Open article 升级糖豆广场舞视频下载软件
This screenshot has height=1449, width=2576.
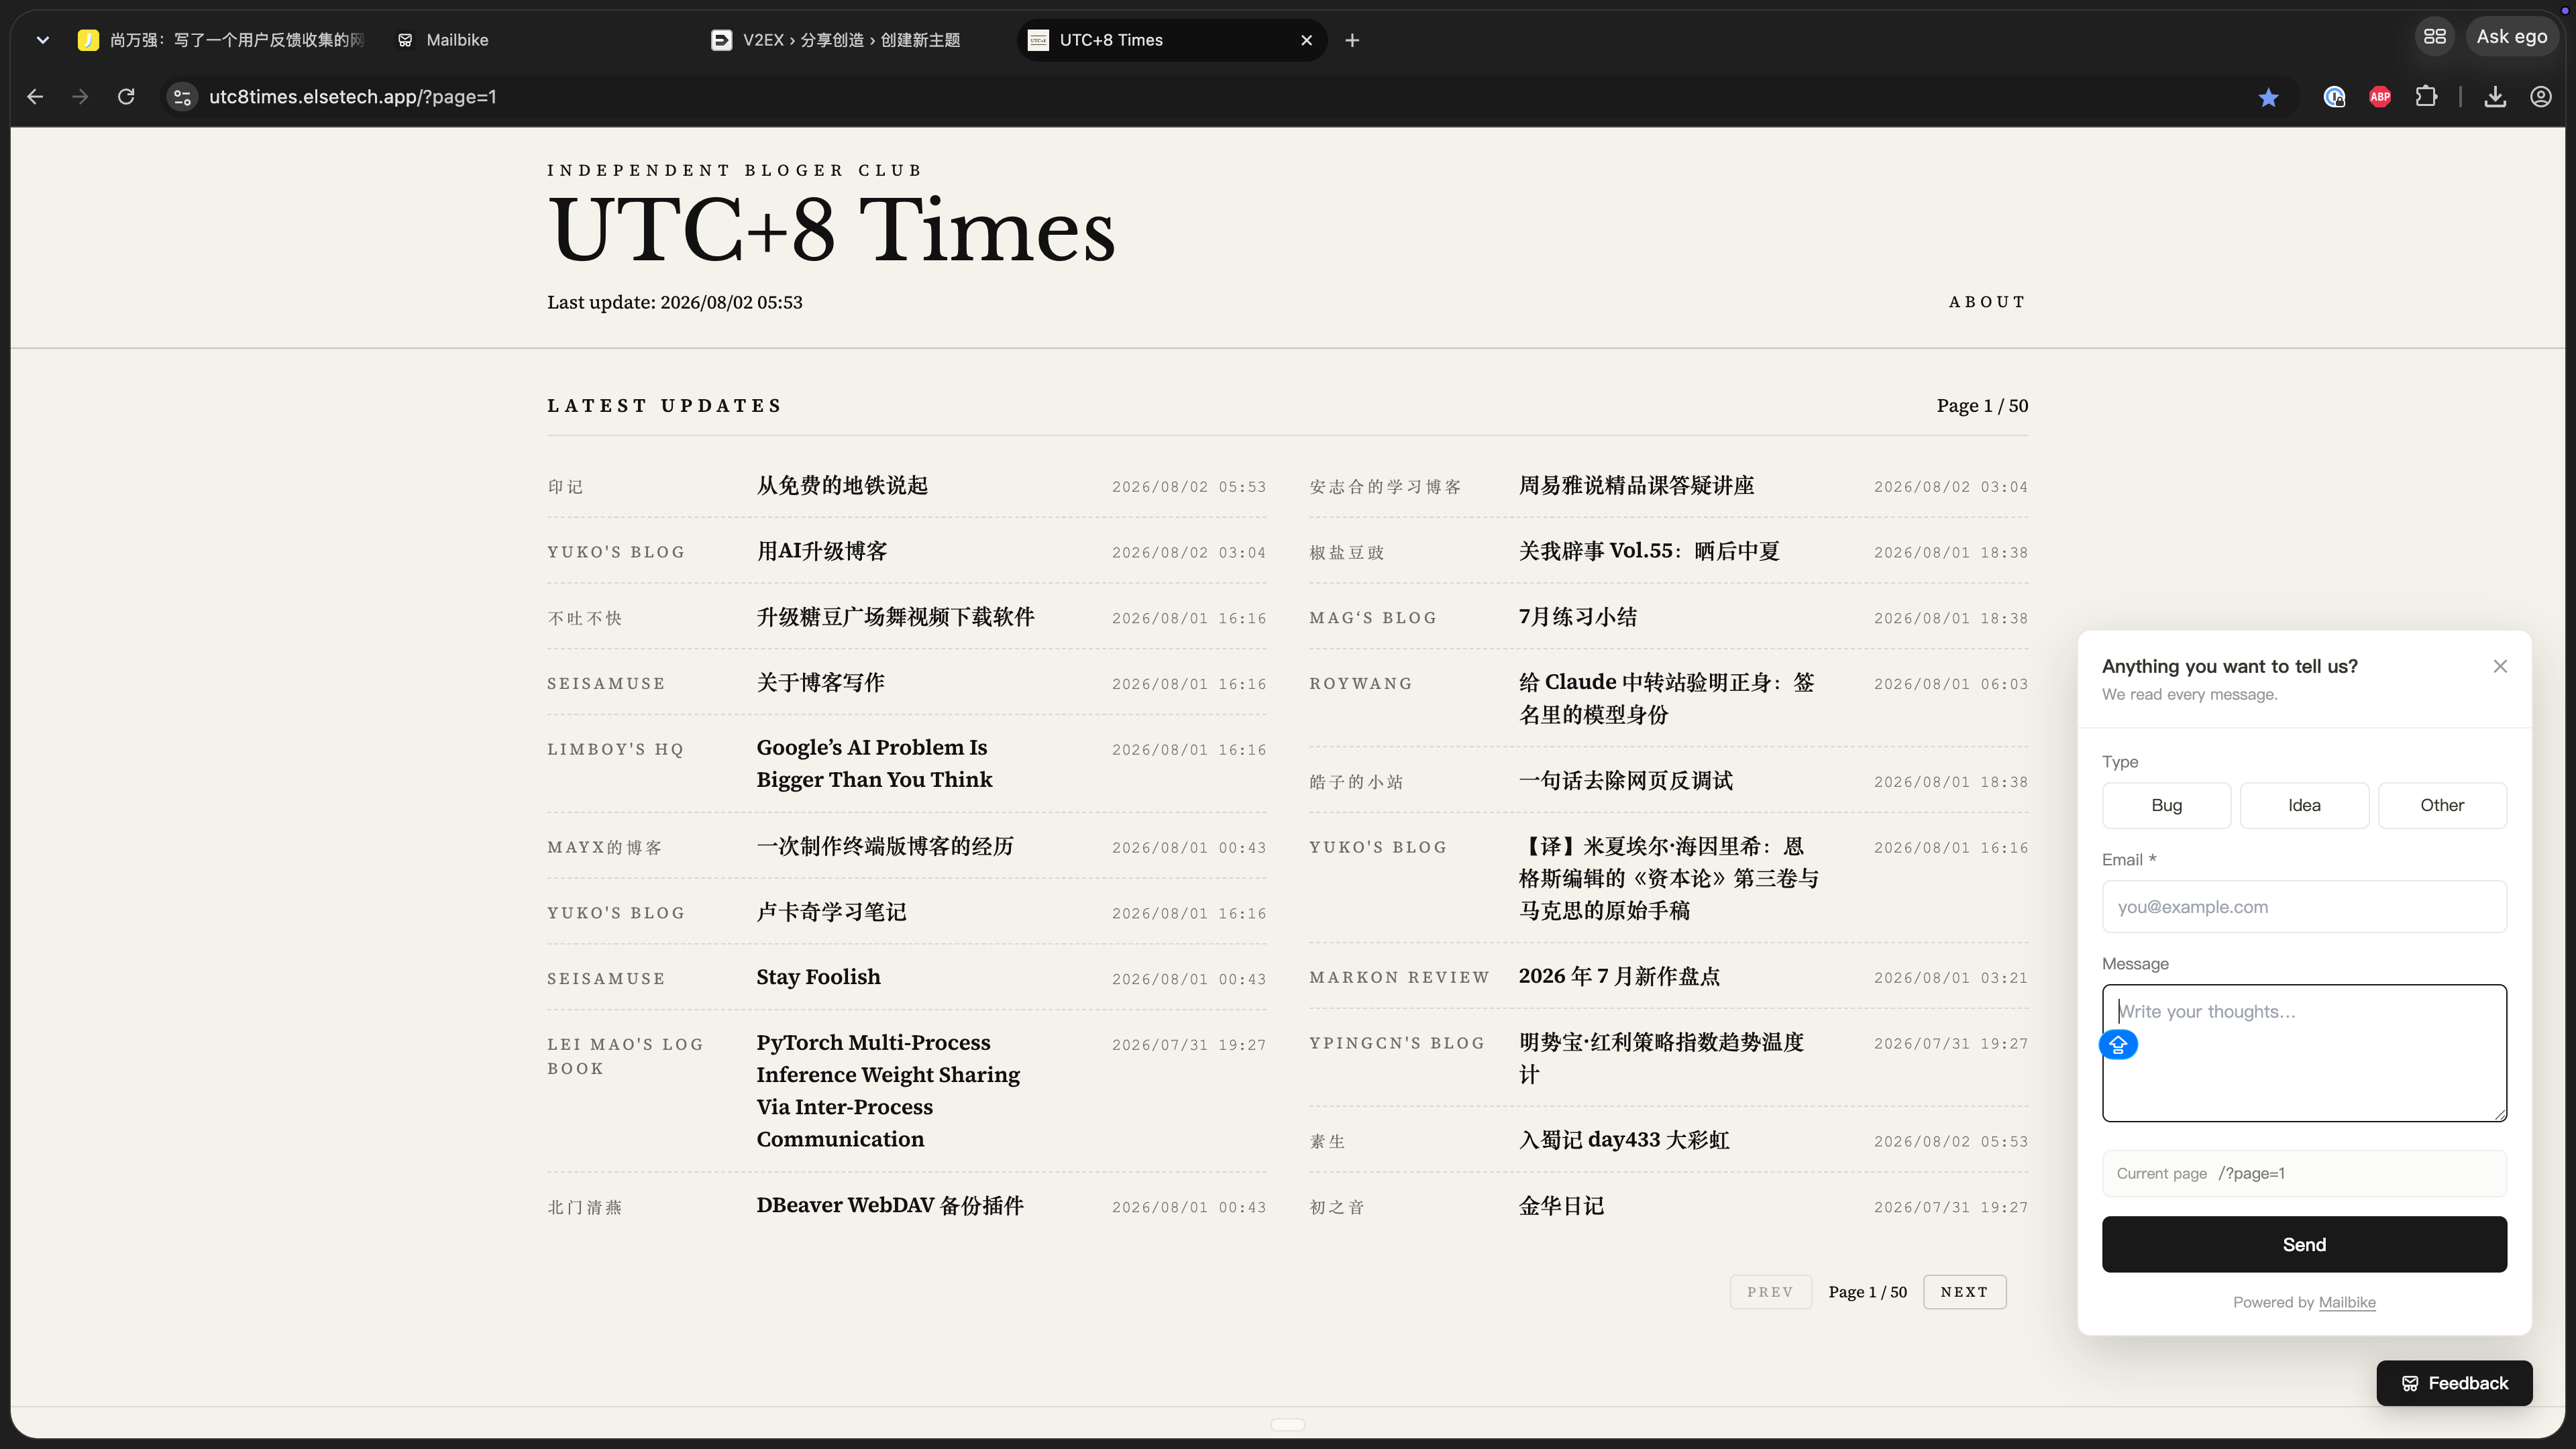click(895, 617)
